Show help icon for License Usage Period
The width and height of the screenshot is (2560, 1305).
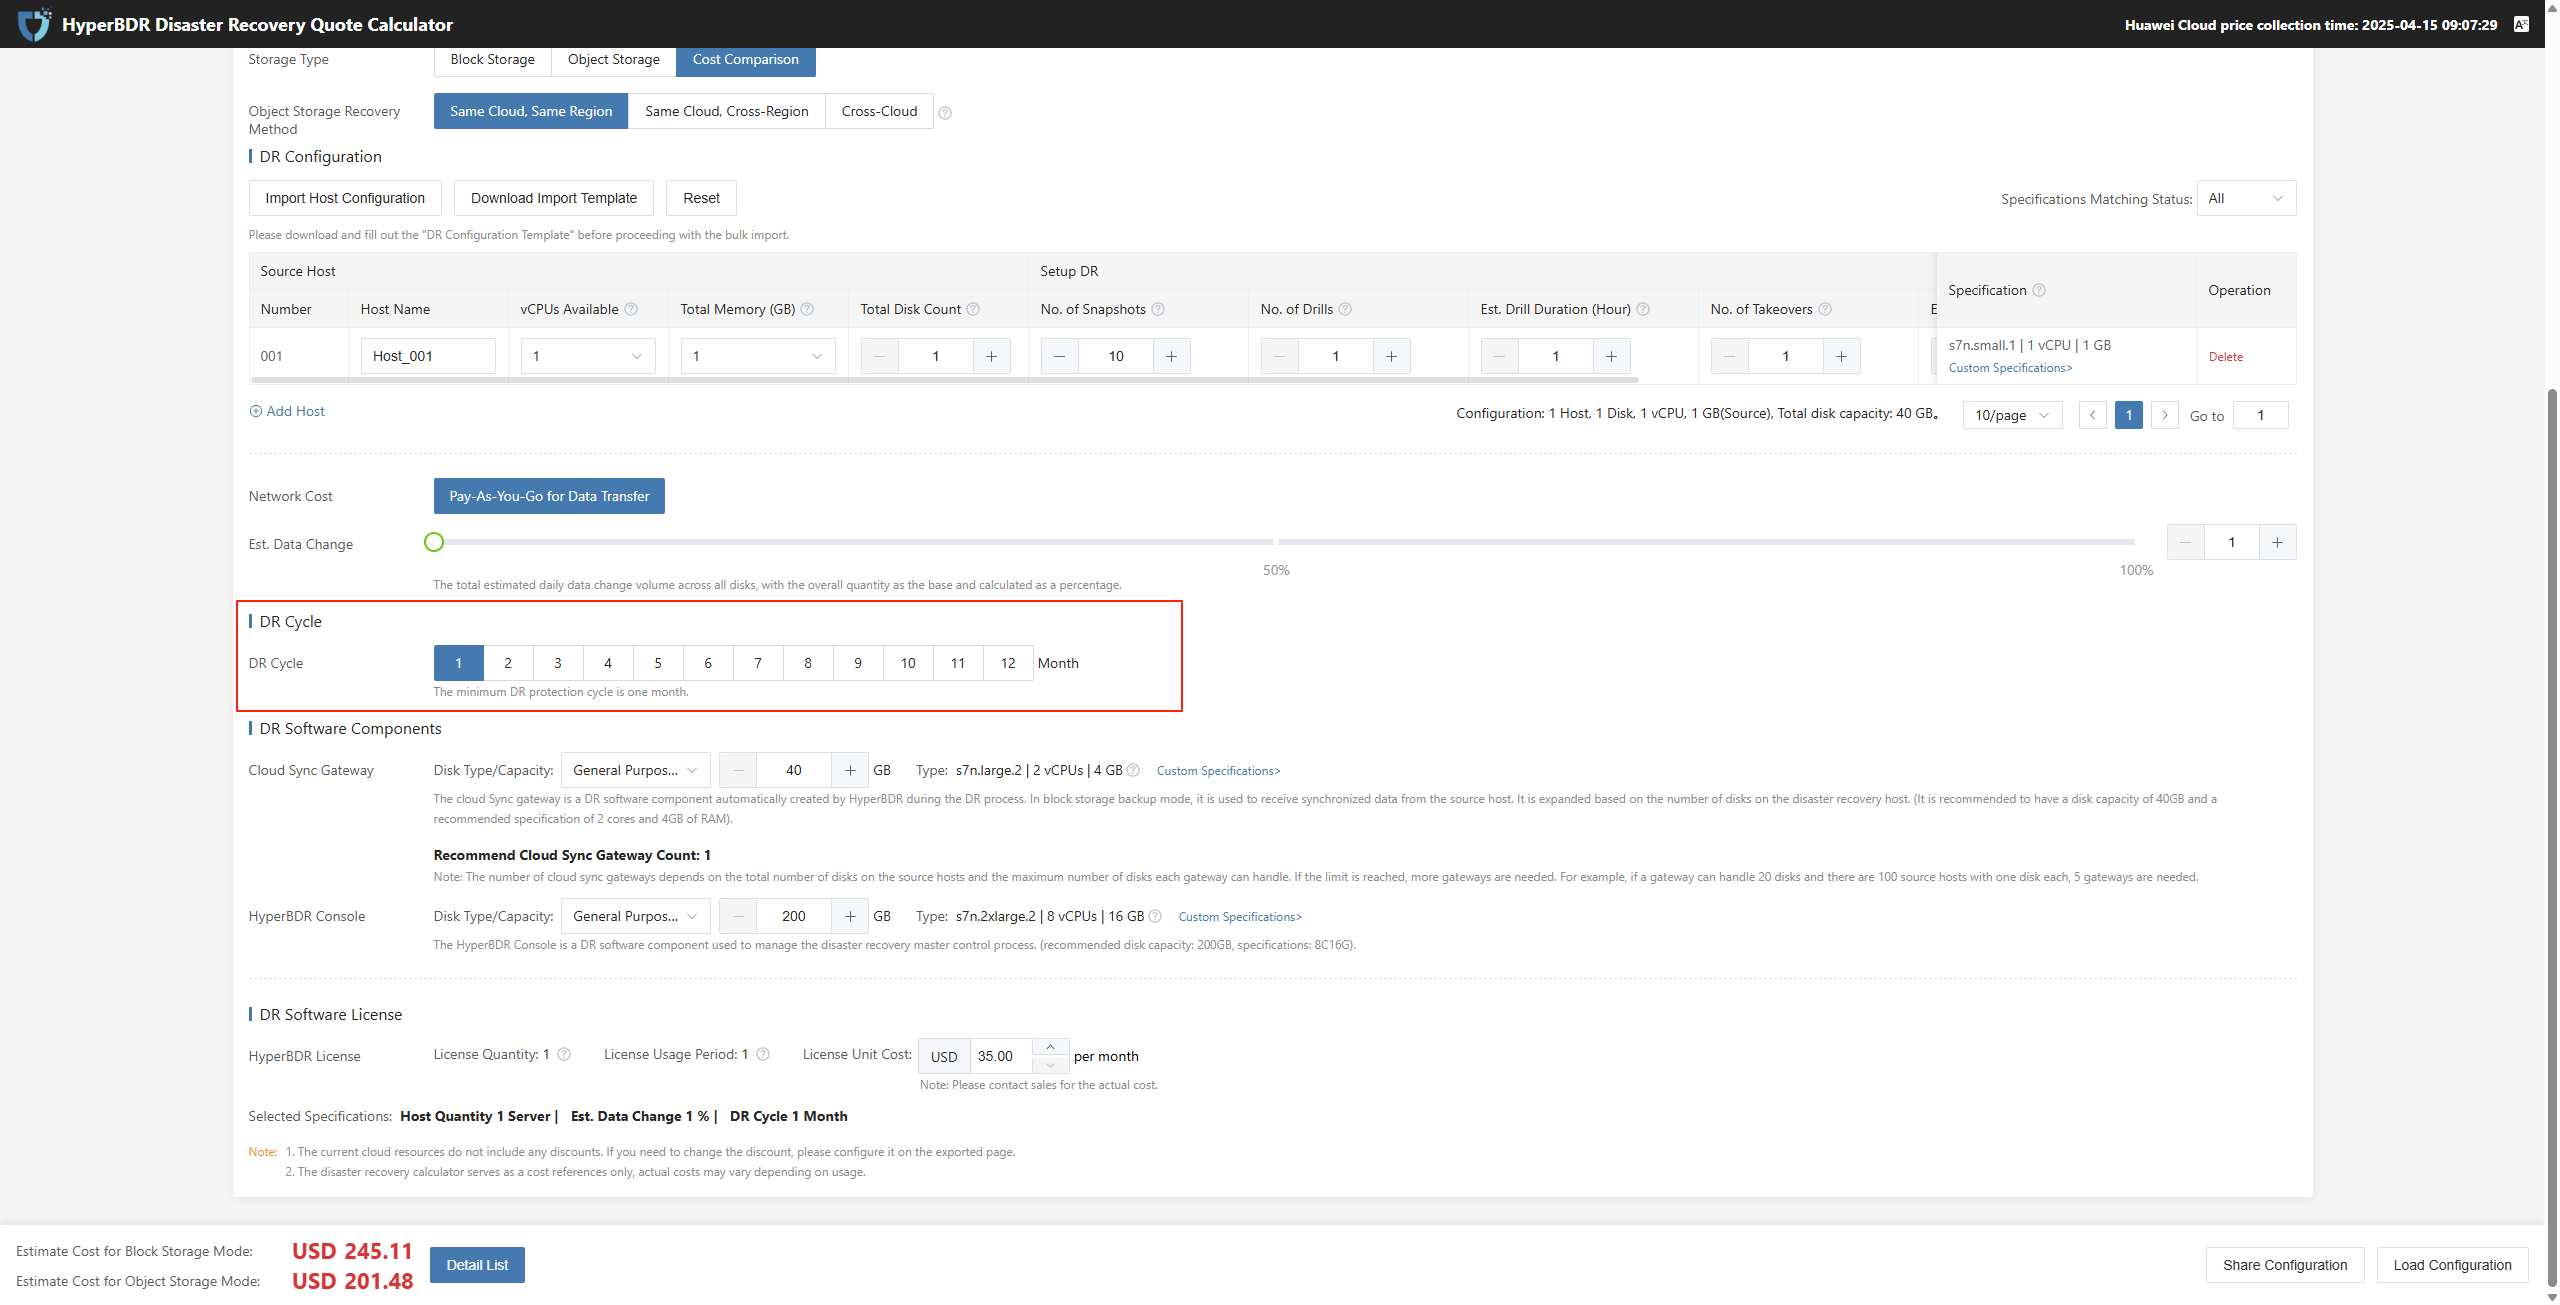763,1055
